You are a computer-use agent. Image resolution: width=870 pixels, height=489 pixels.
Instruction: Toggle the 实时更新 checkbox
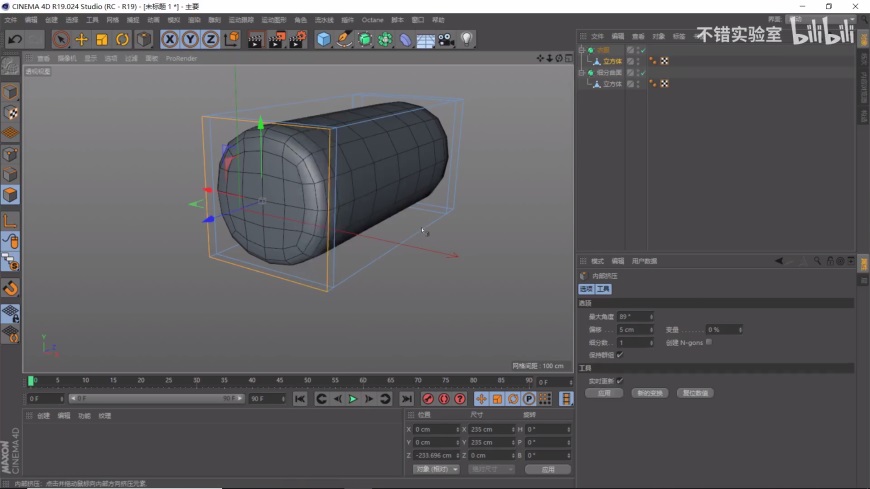(x=620, y=380)
